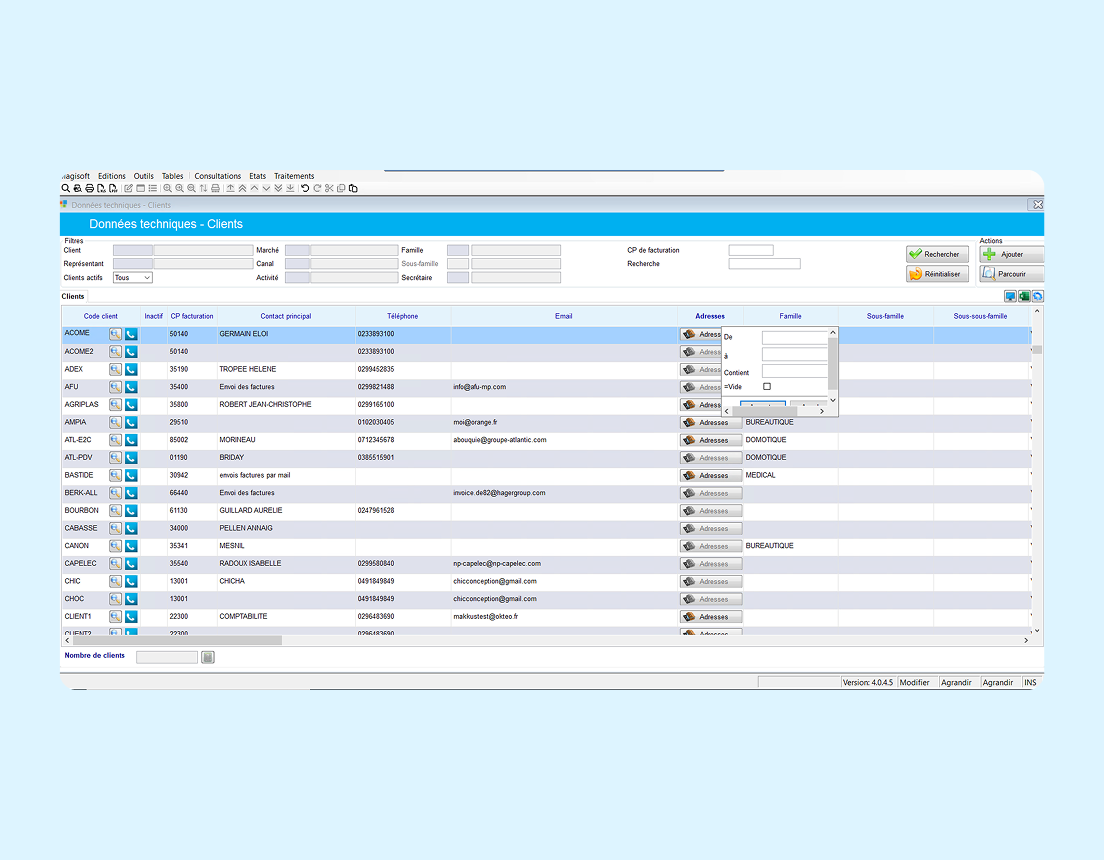Click the Réinitialiser button
This screenshot has width=1104, height=860.
(937, 274)
